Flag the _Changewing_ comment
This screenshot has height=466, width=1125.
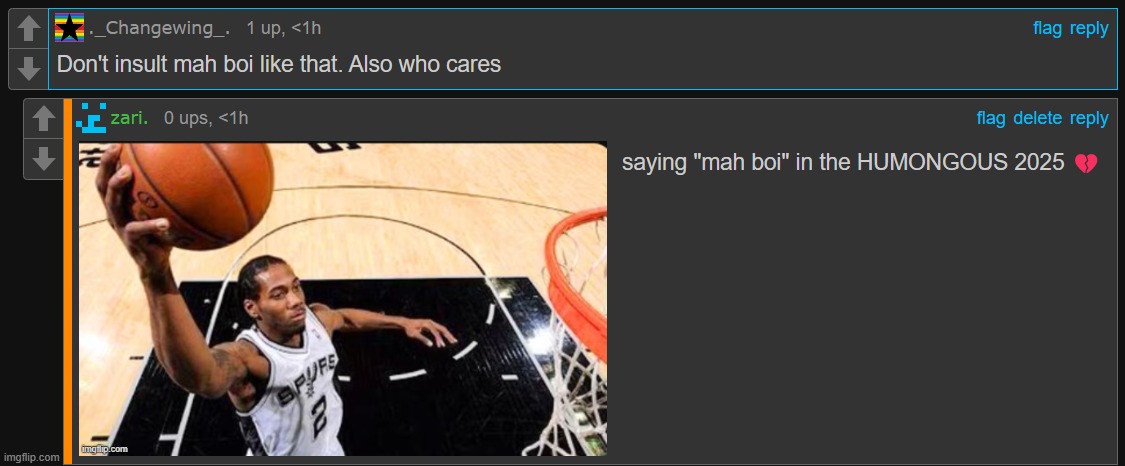click(1048, 29)
